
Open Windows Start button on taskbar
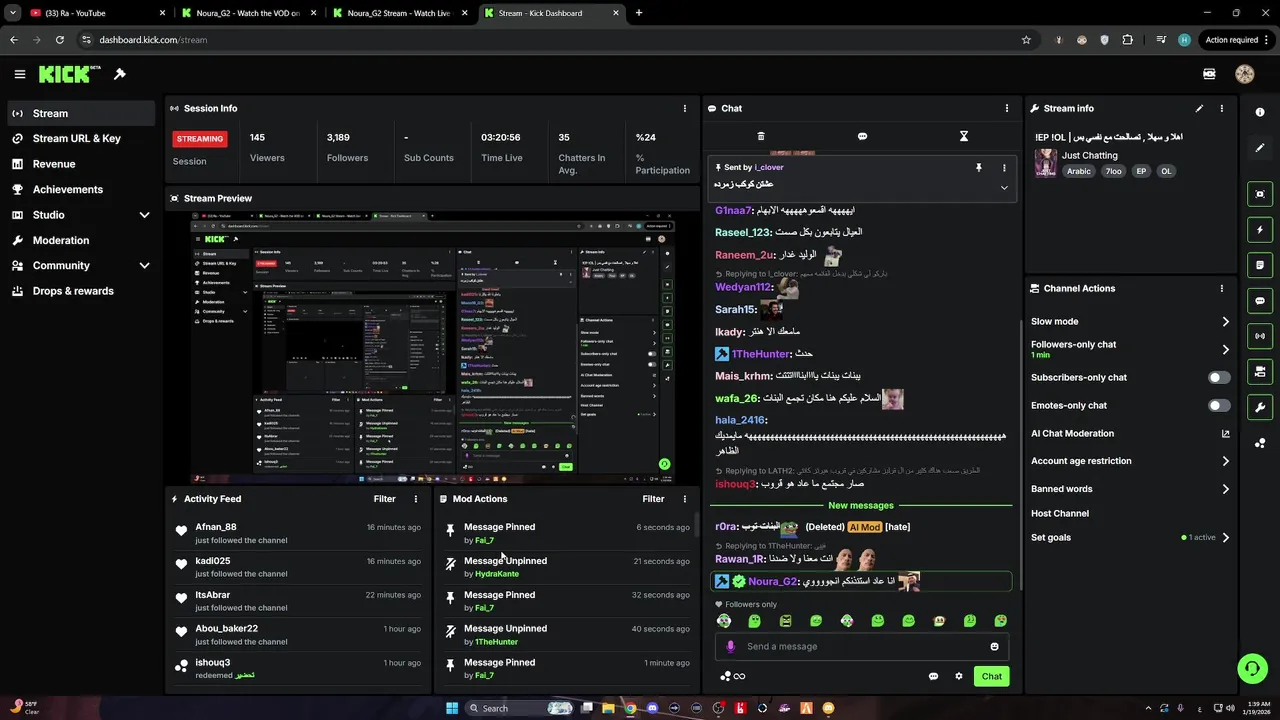[451, 708]
